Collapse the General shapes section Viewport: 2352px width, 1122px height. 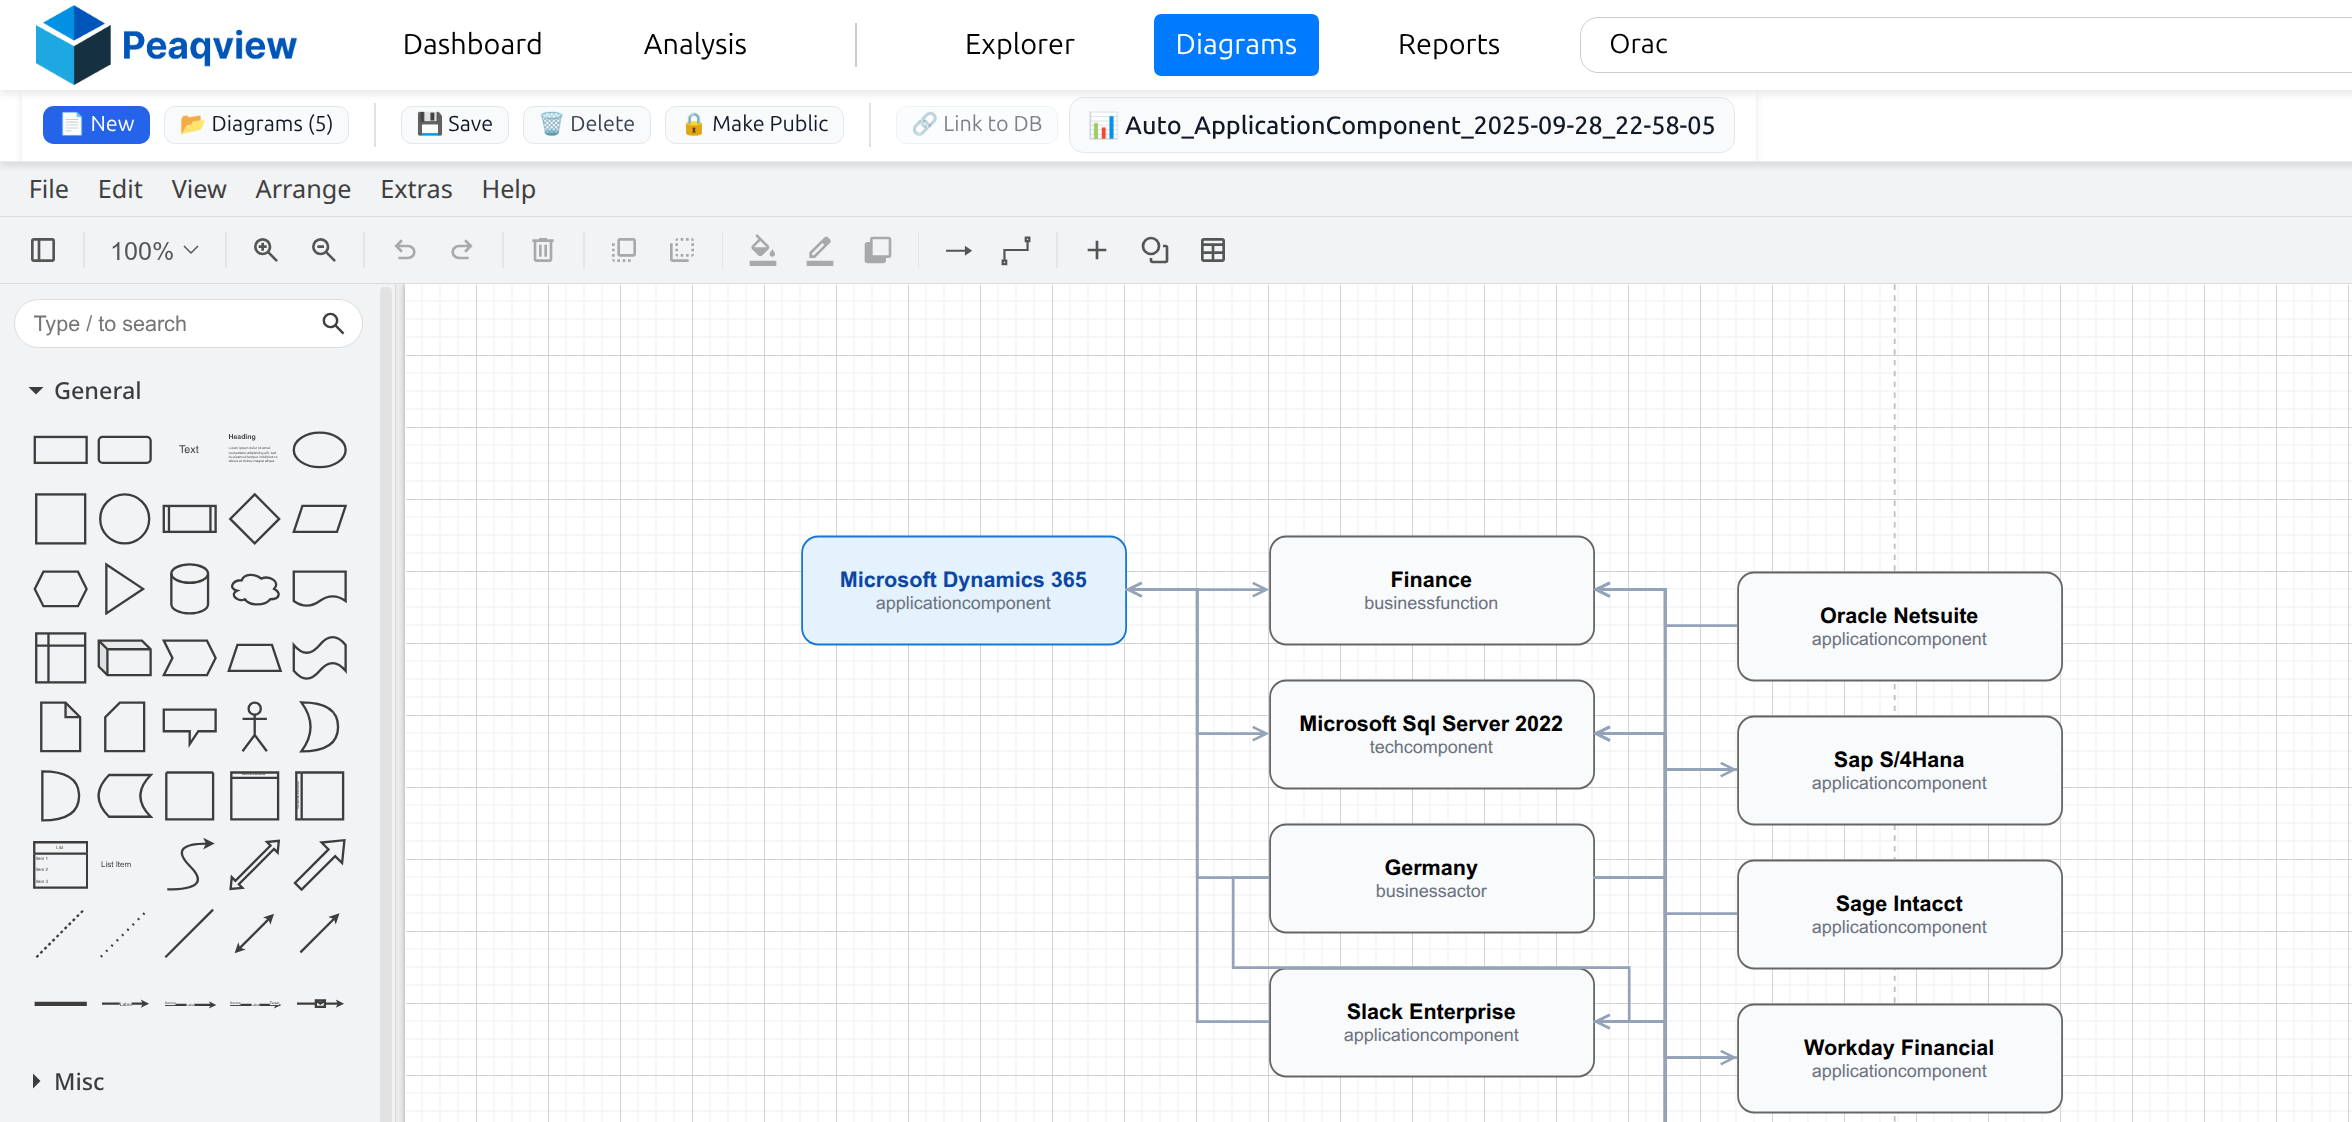click(x=97, y=390)
